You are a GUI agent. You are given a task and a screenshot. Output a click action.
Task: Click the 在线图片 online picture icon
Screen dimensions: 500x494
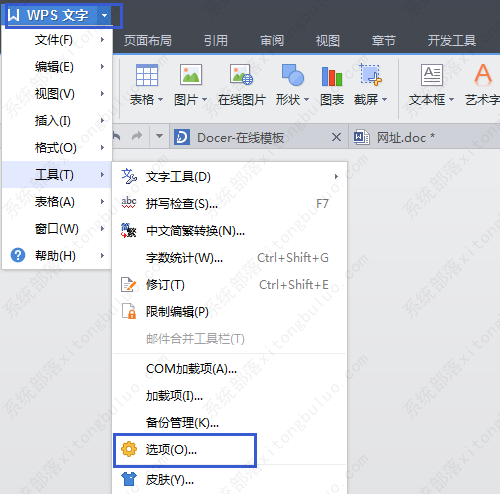[x=241, y=74]
